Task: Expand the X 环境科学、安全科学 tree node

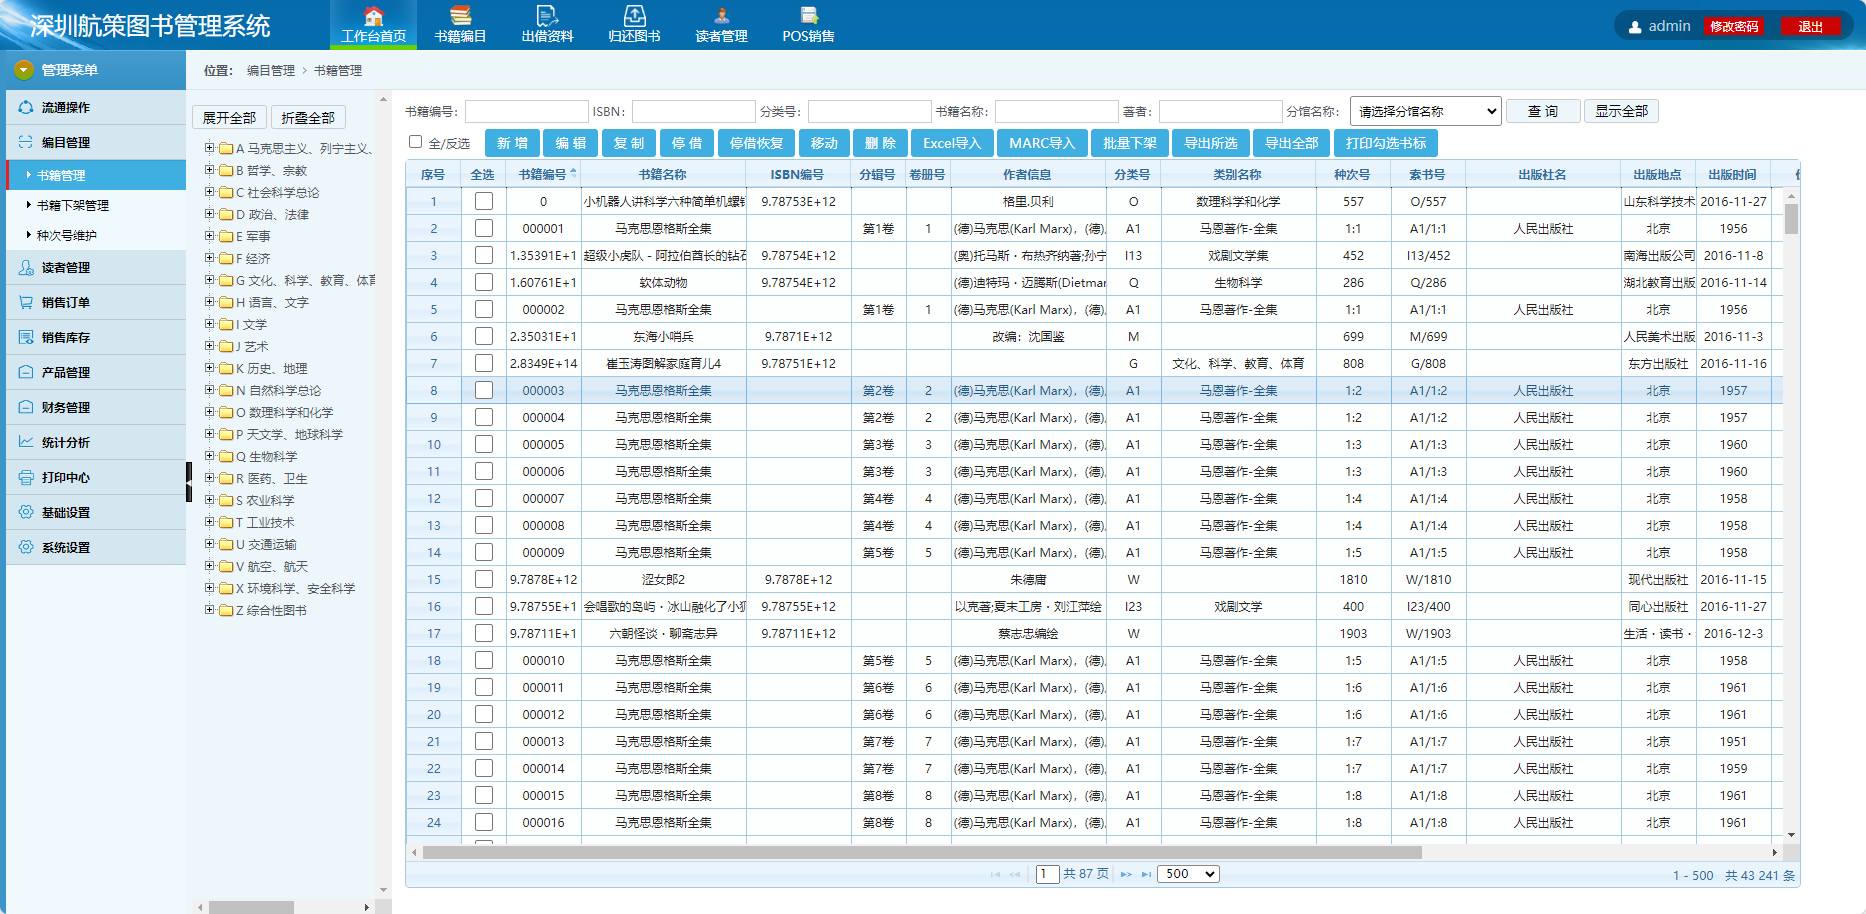Action: (210, 588)
